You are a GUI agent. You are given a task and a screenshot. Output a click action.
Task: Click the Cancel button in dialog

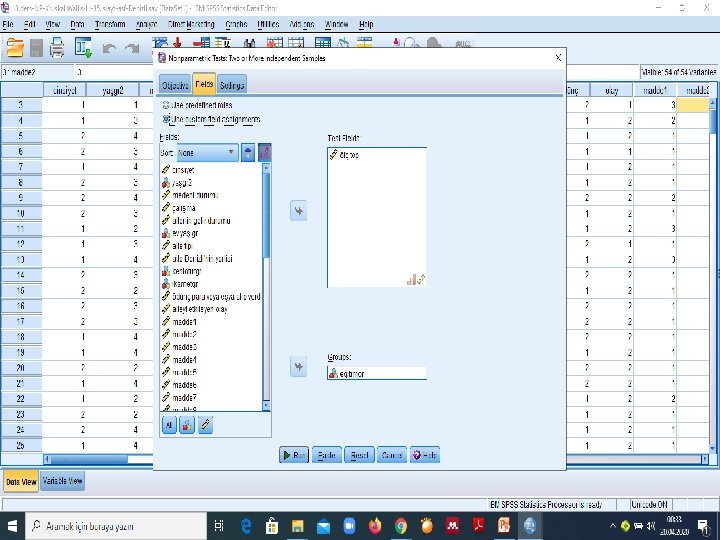(x=392, y=455)
